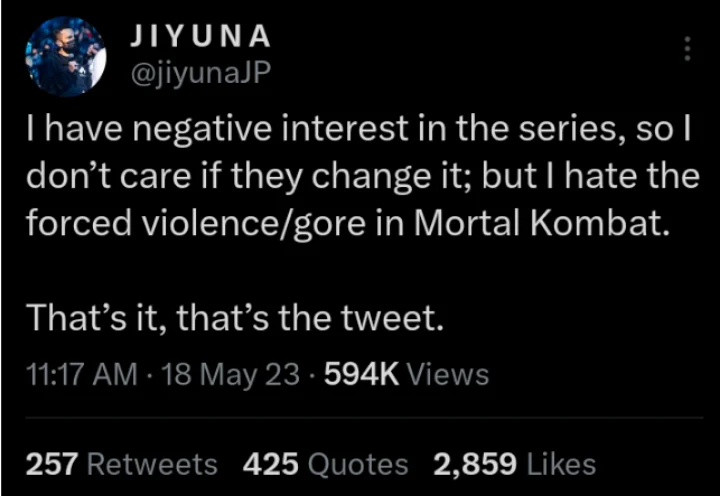Screen dimensions: 720x496
Task: Show the 2,859 Likes list
Action: (x=514, y=464)
